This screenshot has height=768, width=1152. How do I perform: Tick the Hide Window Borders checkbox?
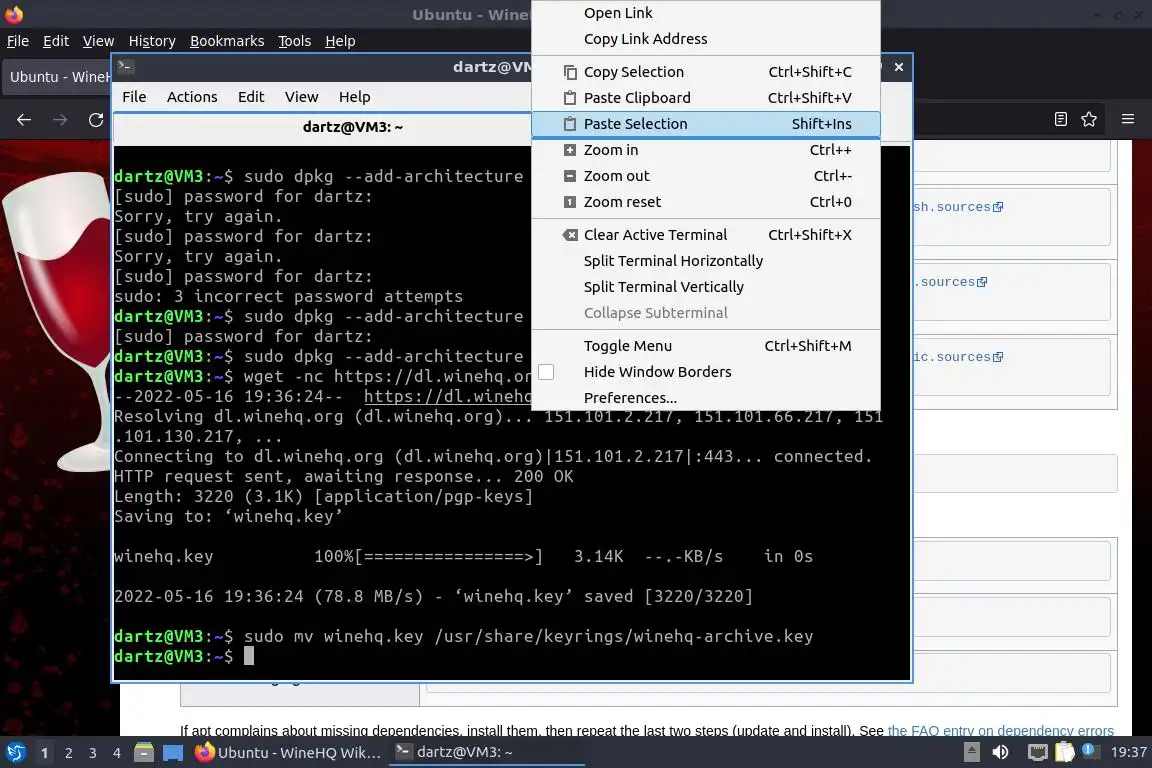pyautogui.click(x=546, y=372)
